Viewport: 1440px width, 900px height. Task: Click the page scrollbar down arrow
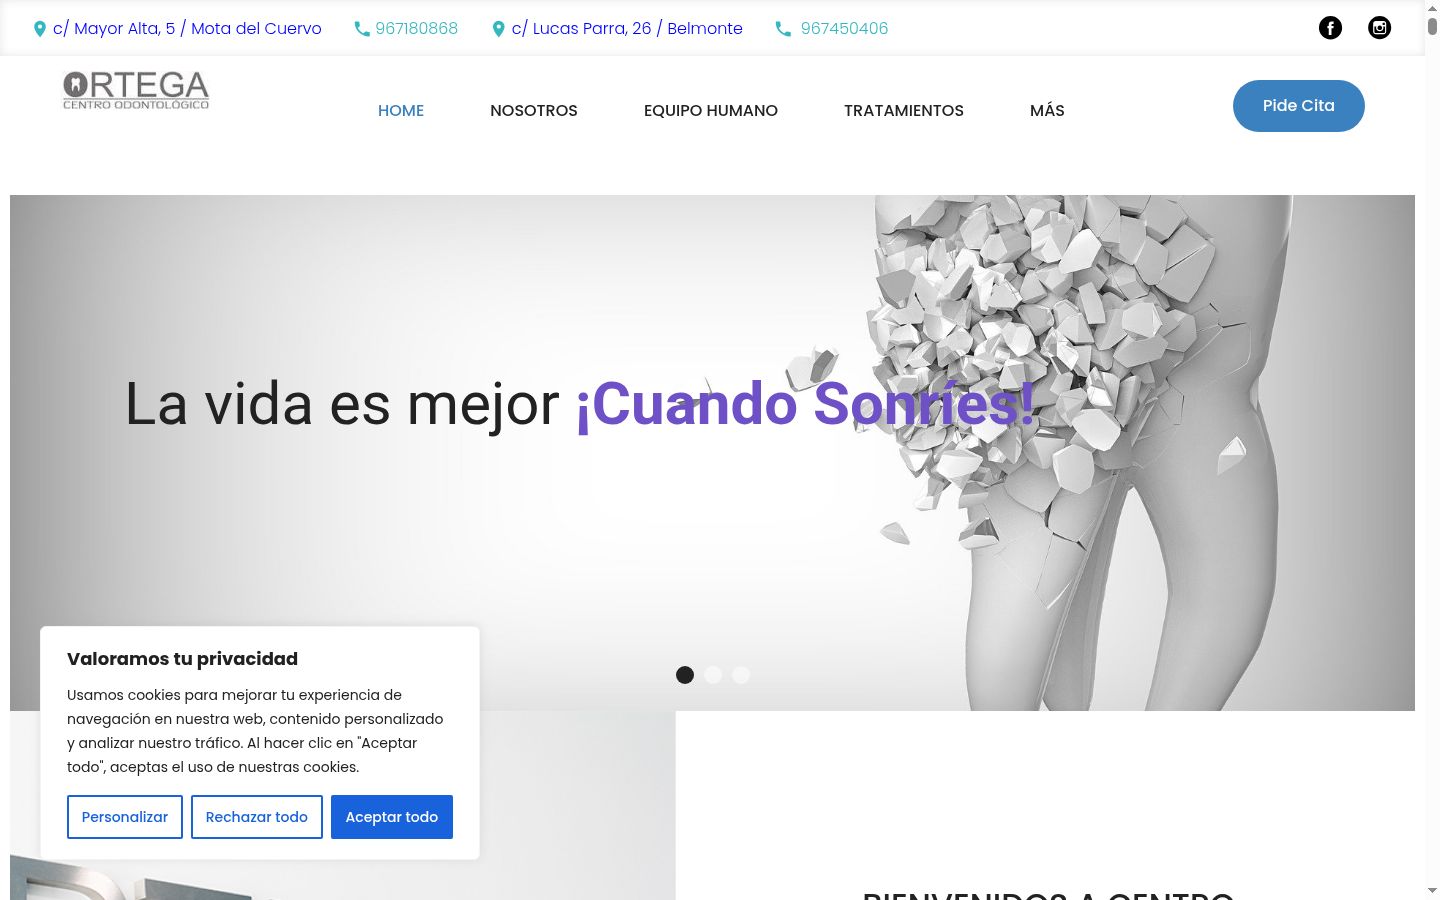click(1432, 891)
